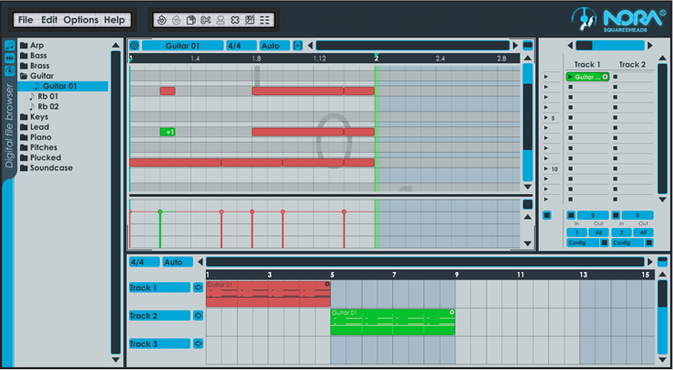
Task: Open the Auto dropdown in arranger
Action: 177,262
